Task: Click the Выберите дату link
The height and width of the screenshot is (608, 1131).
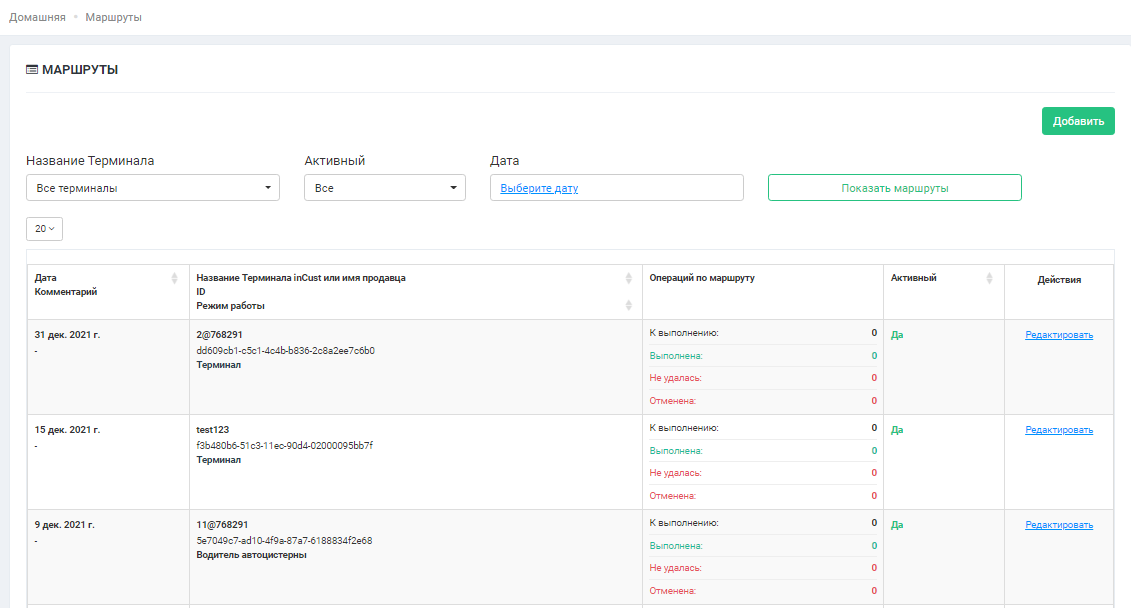Action: [539, 188]
